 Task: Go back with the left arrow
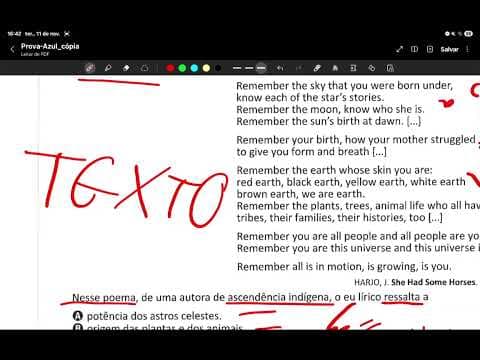click(13, 50)
